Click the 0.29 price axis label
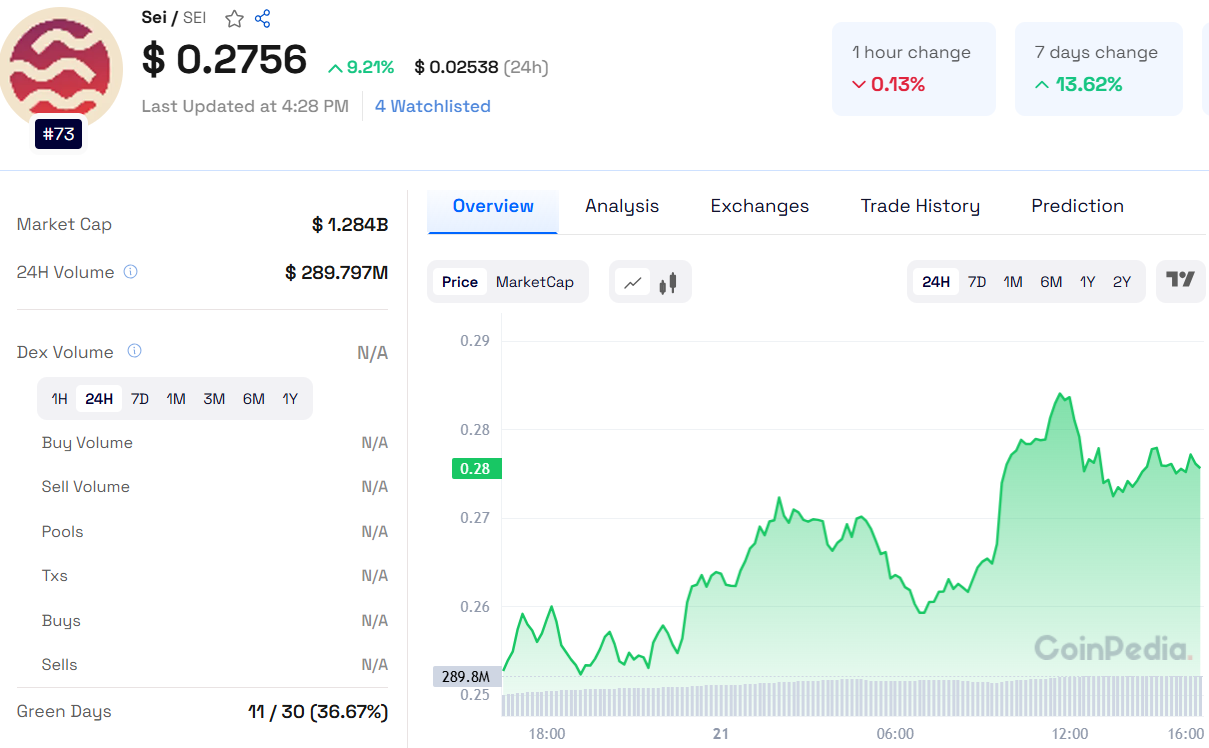This screenshot has width=1209, height=748. 475,341
